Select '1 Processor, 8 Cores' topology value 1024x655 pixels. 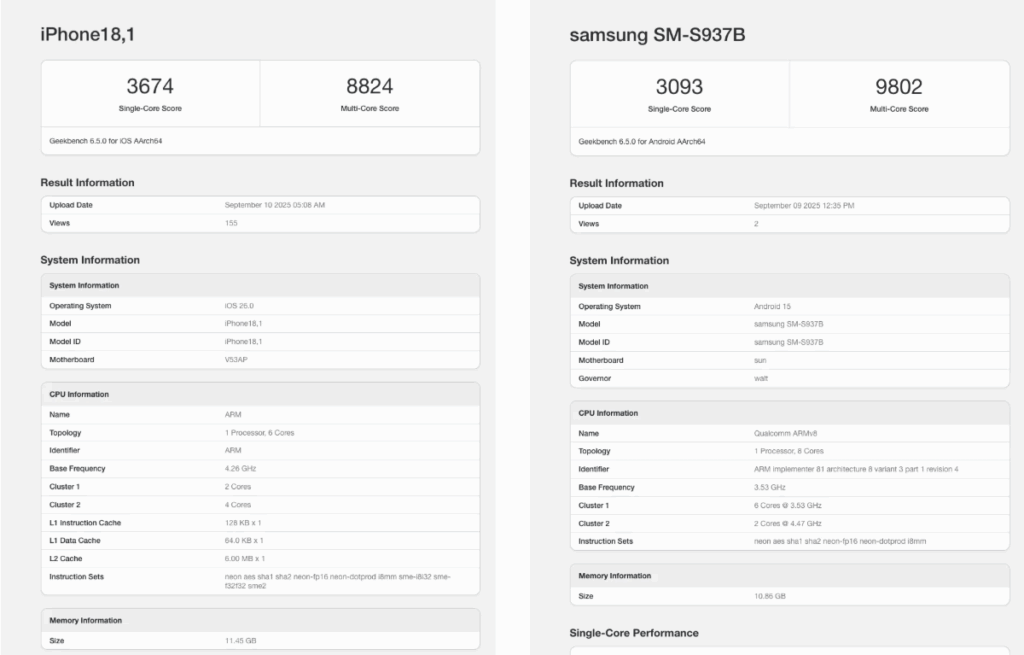click(789, 451)
